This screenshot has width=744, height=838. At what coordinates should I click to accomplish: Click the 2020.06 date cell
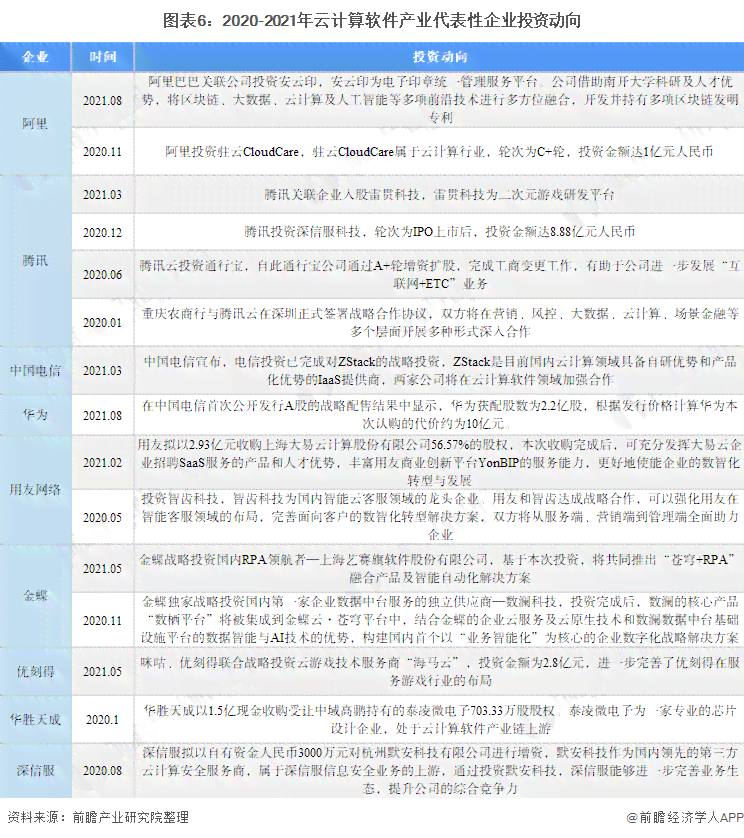103,275
